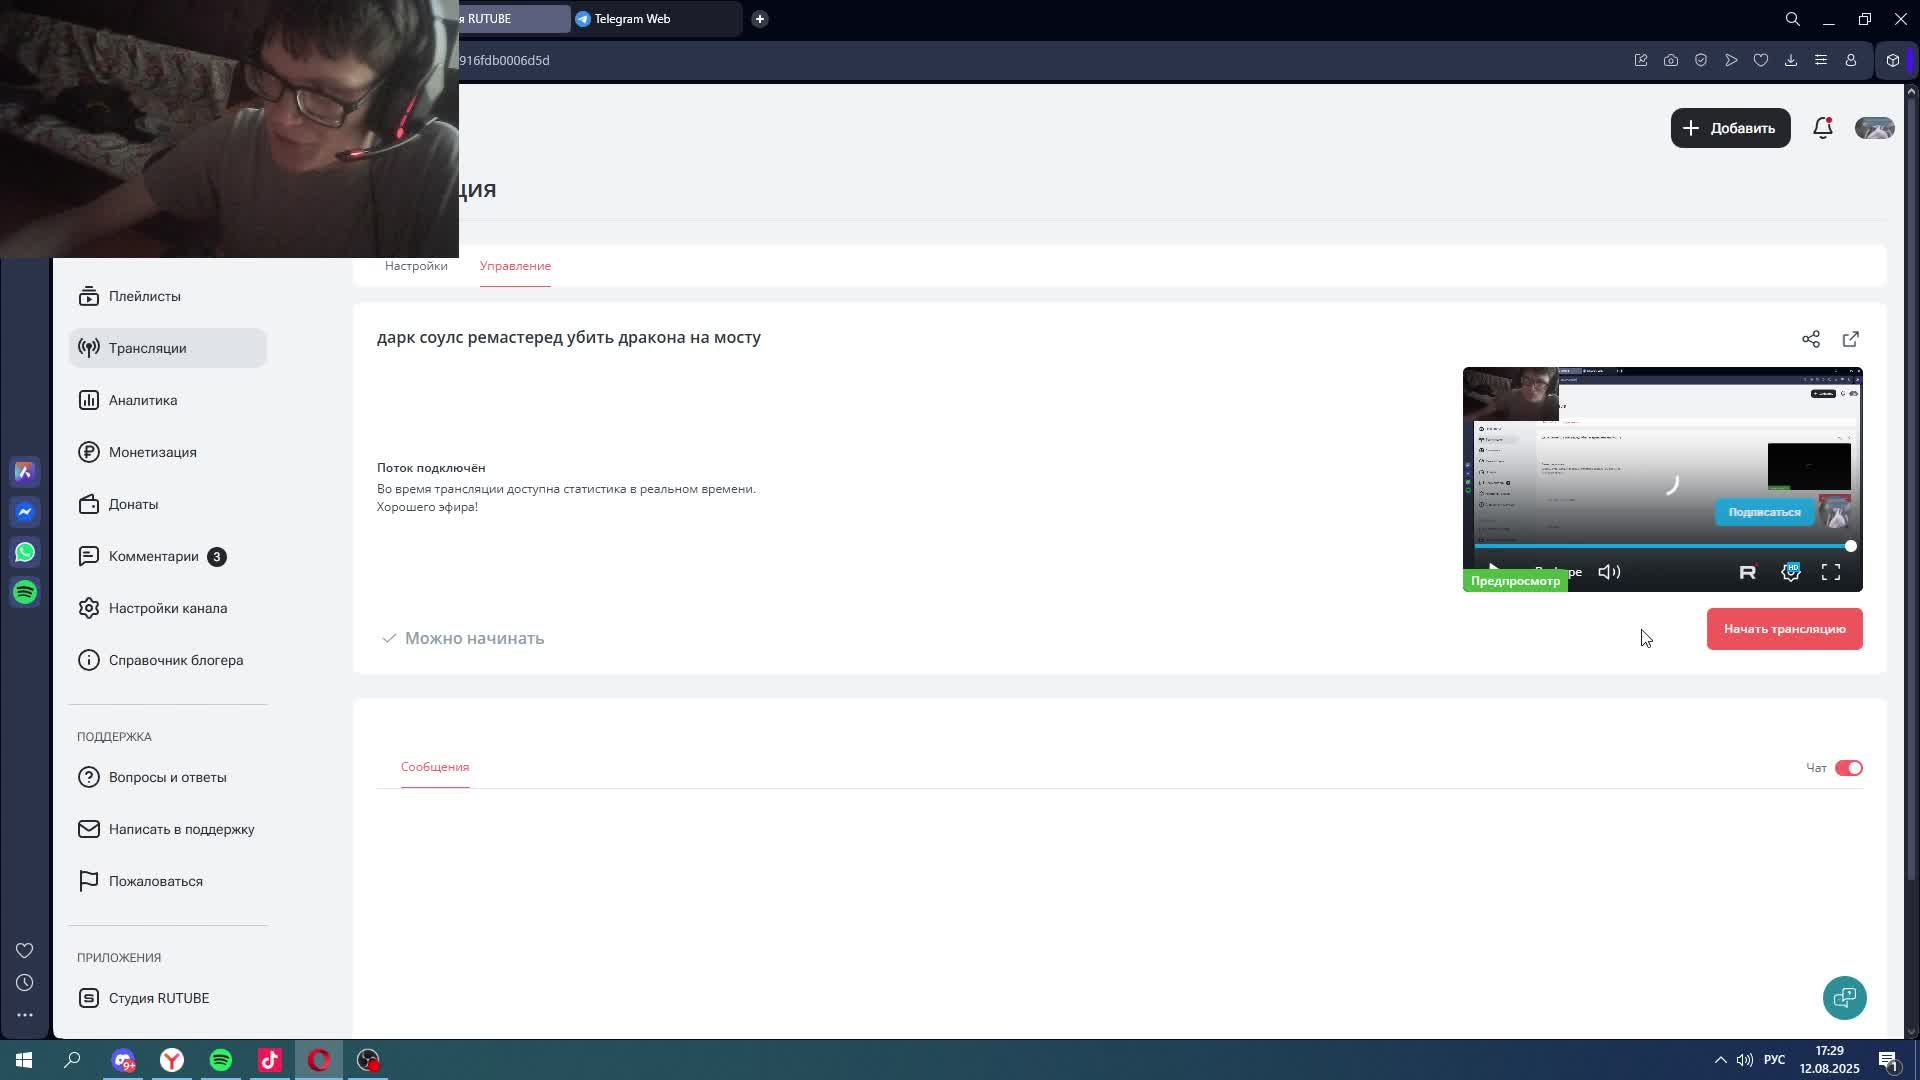Open Комментарии in the sidebar

[x=154, y=556]
